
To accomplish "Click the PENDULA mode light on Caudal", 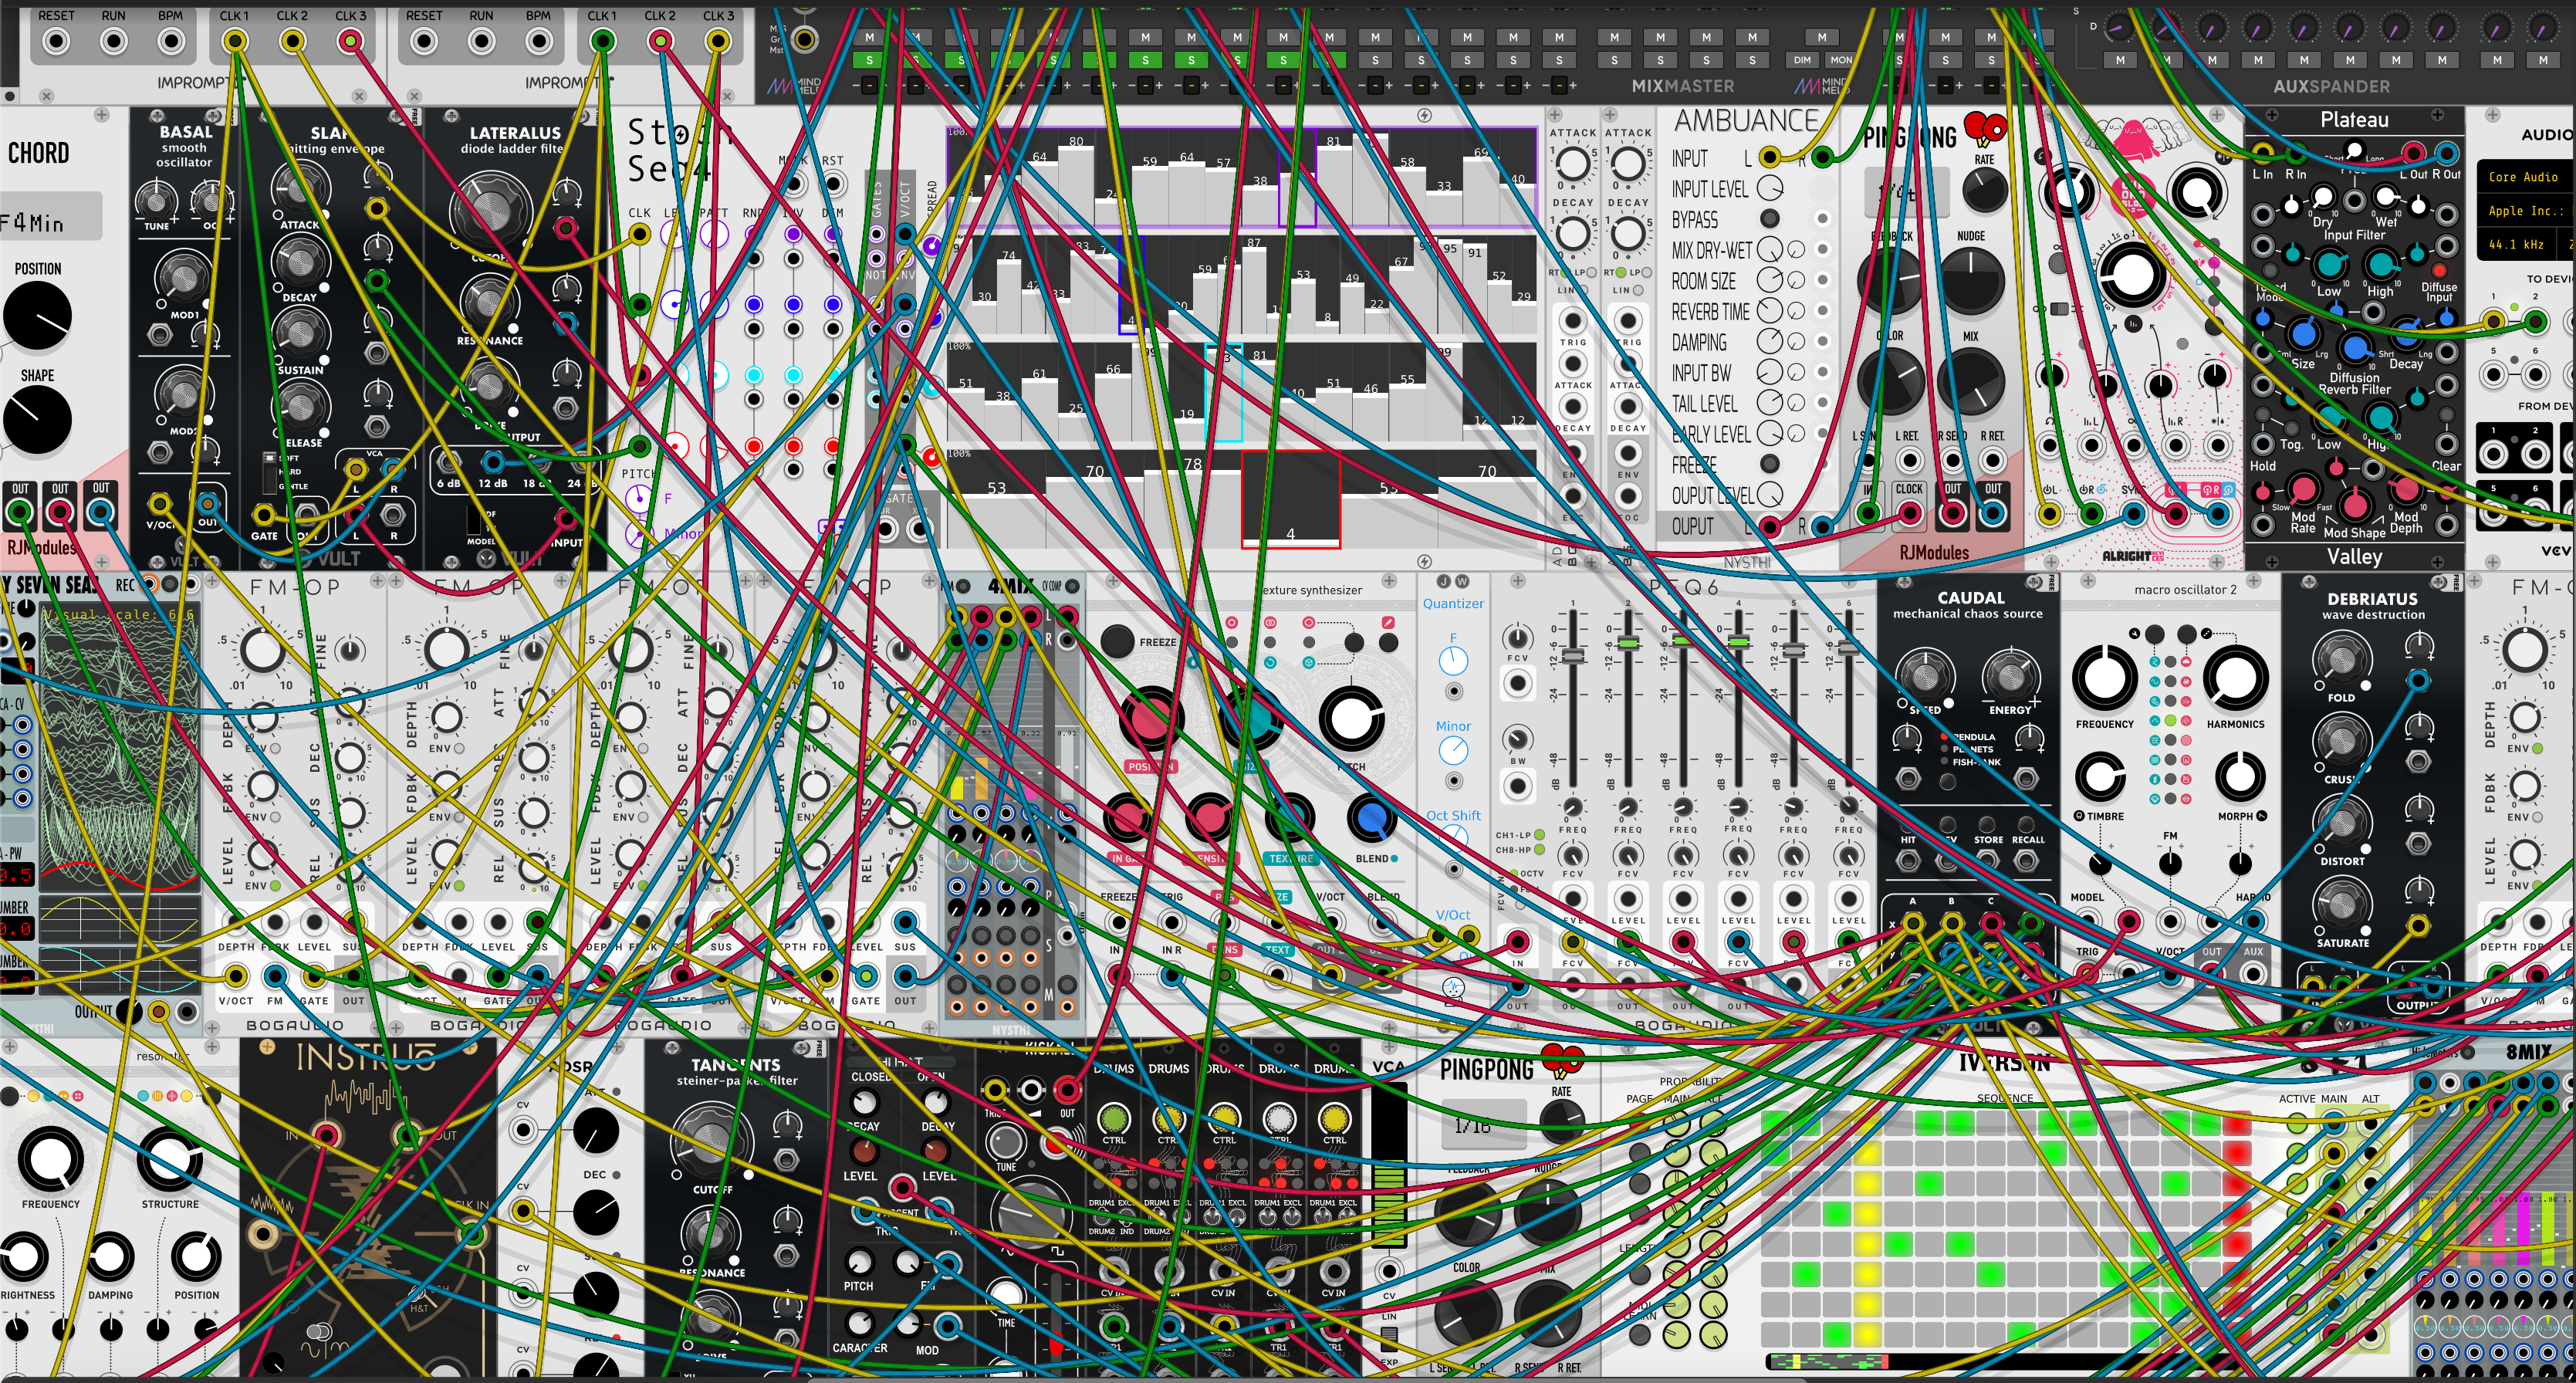I will (1944, 737).
